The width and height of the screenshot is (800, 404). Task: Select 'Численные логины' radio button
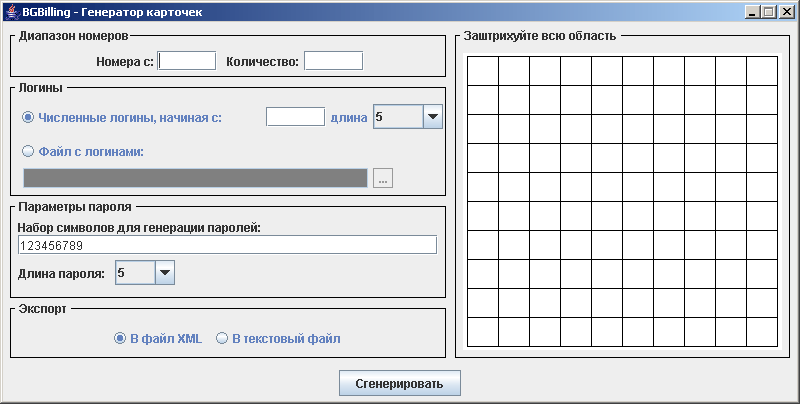click(28, 117)
